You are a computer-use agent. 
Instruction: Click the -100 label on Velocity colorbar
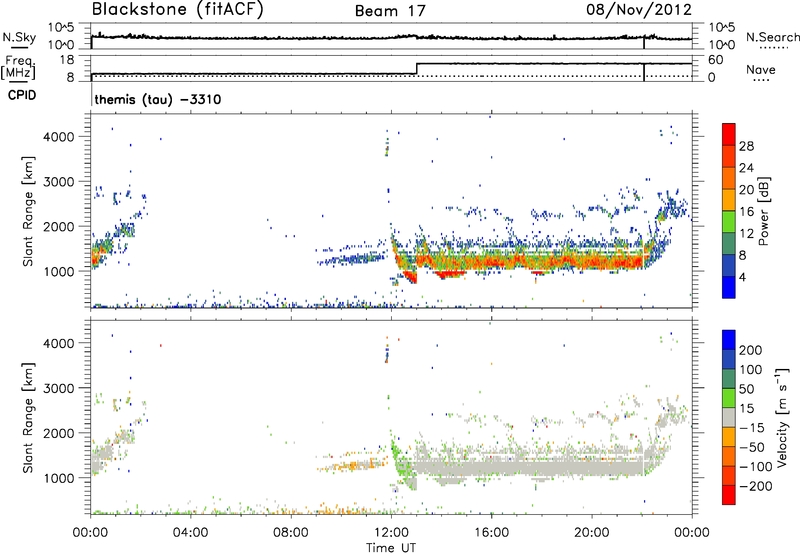756,467
